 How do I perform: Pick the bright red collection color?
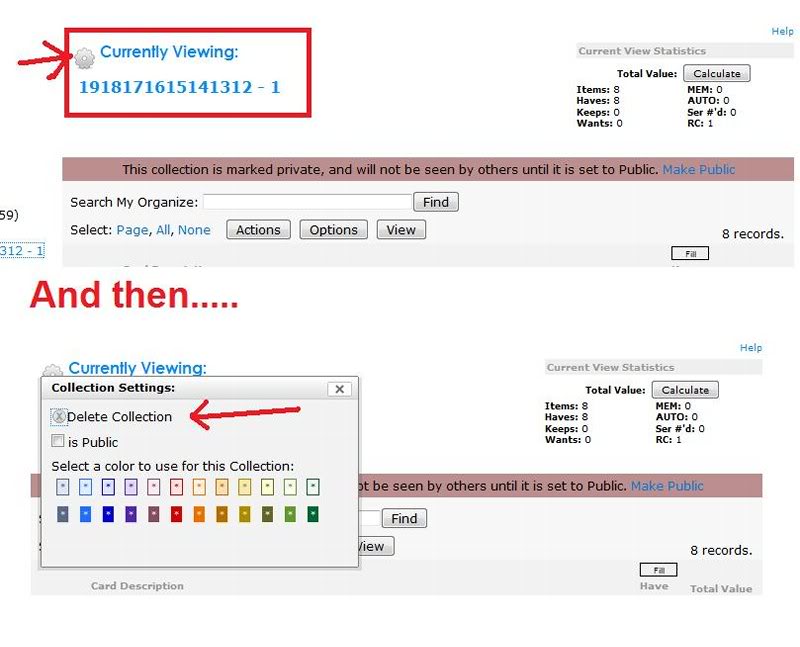pos(176,514)
